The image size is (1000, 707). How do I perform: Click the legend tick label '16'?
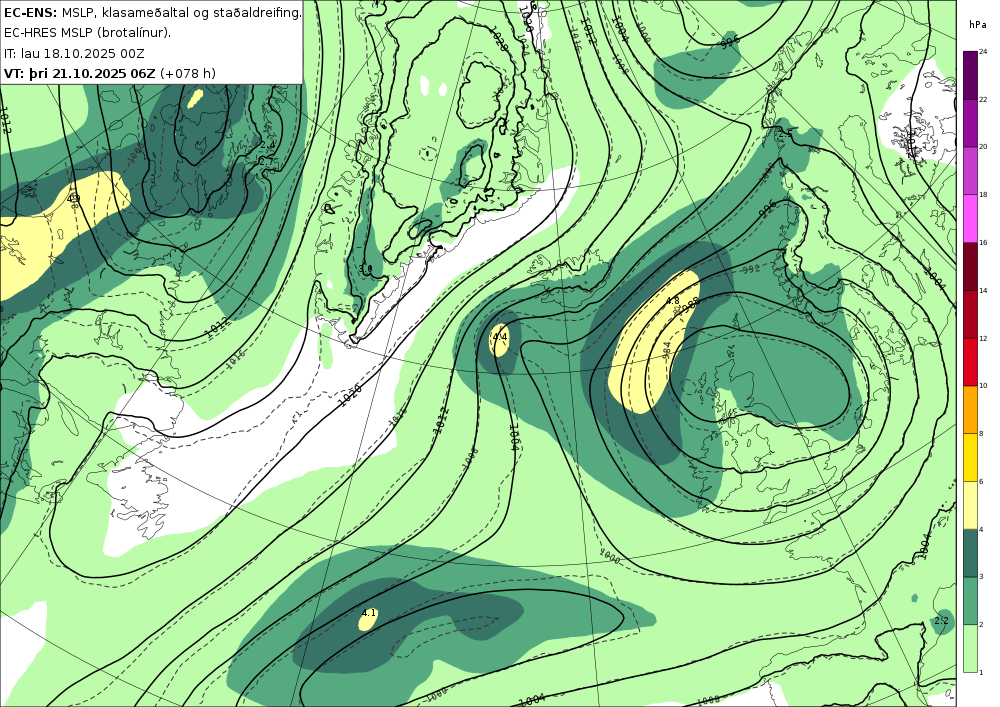(x=983, y=243)
